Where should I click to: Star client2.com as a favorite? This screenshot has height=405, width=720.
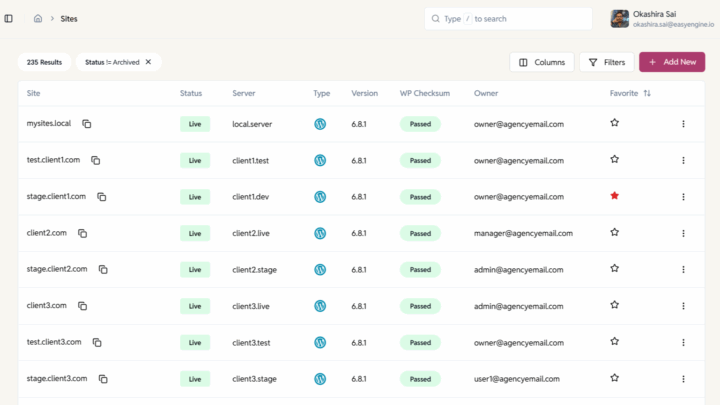tap(614, 232)
